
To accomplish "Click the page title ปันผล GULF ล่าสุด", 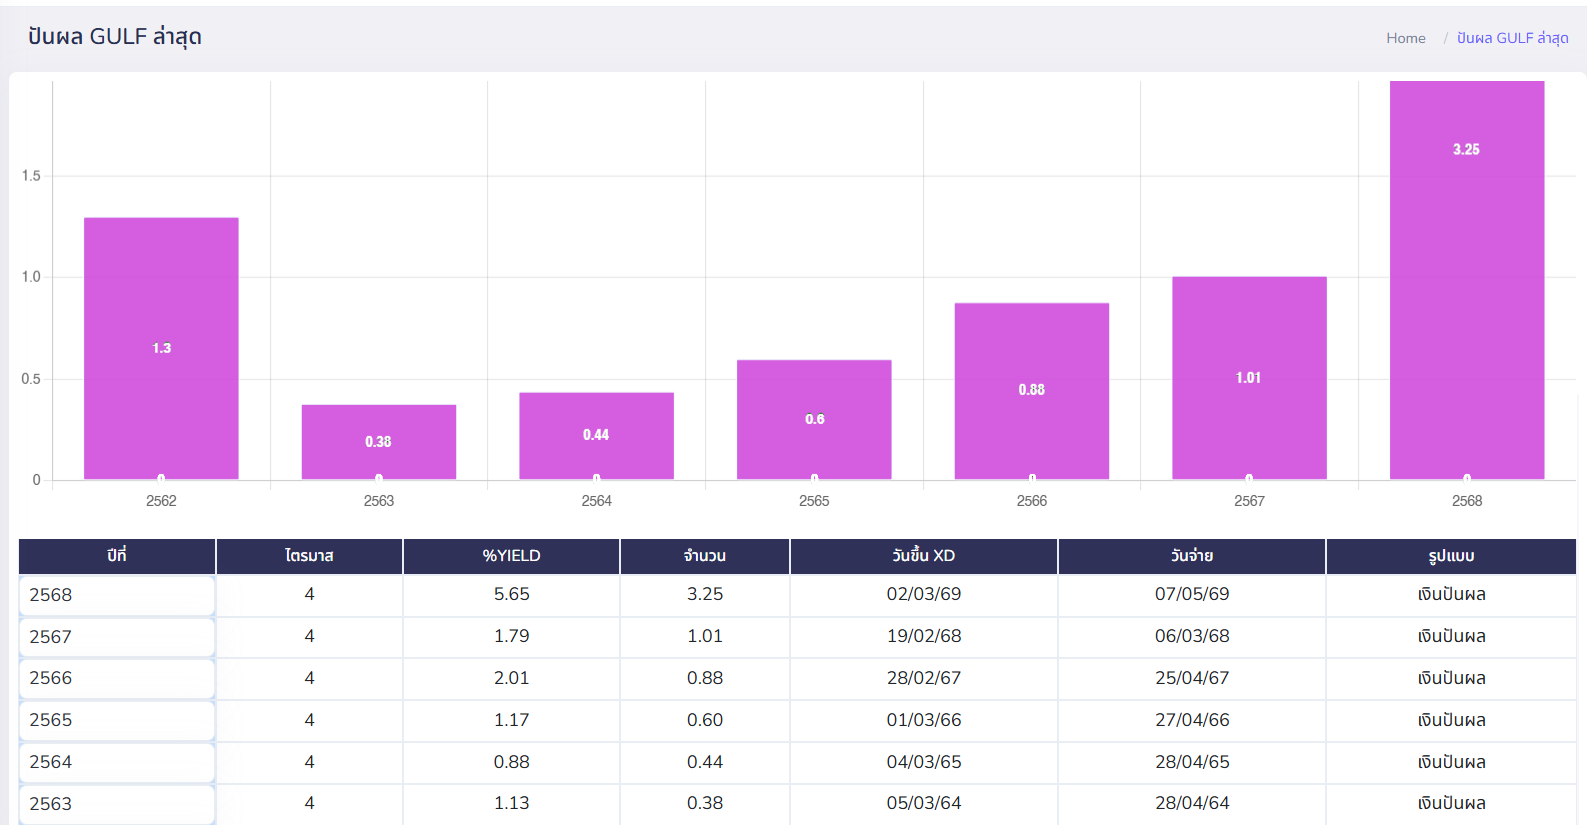I will pyautogui.click(x=115, y=37).
